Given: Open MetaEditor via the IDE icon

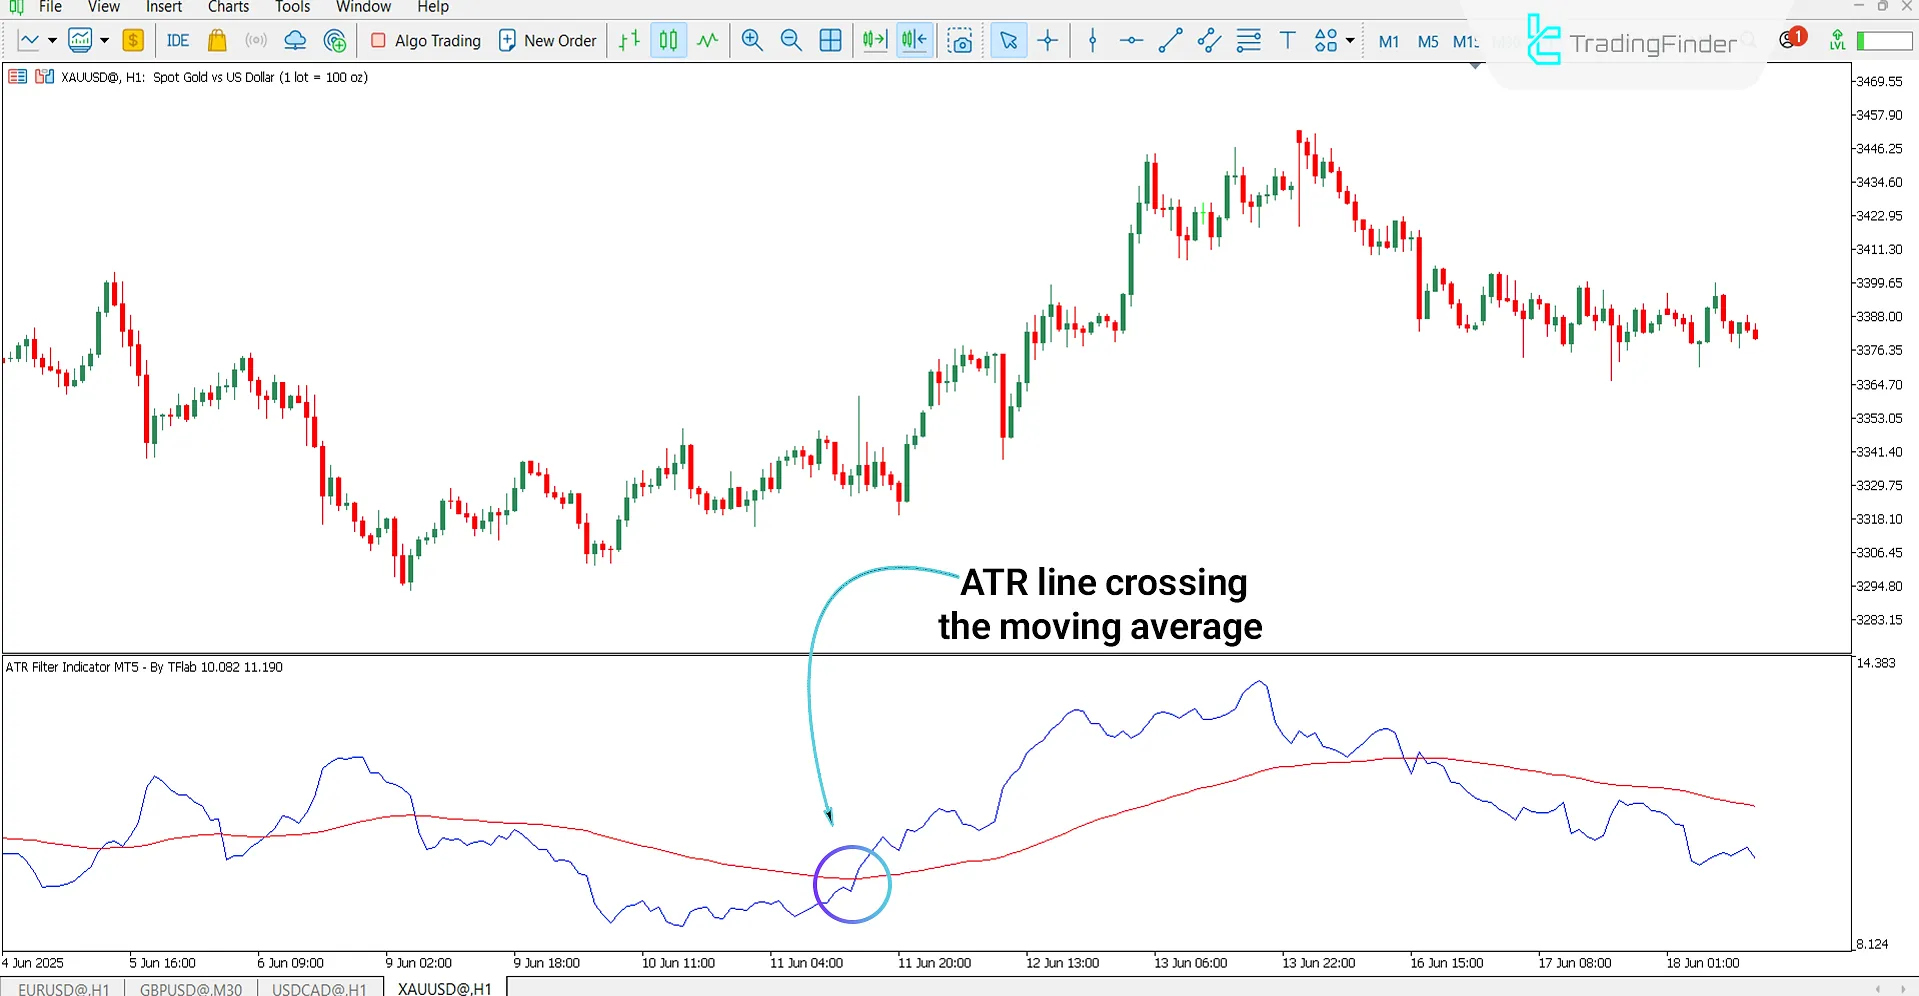Looking at the screenshot, I should (177, 40).
